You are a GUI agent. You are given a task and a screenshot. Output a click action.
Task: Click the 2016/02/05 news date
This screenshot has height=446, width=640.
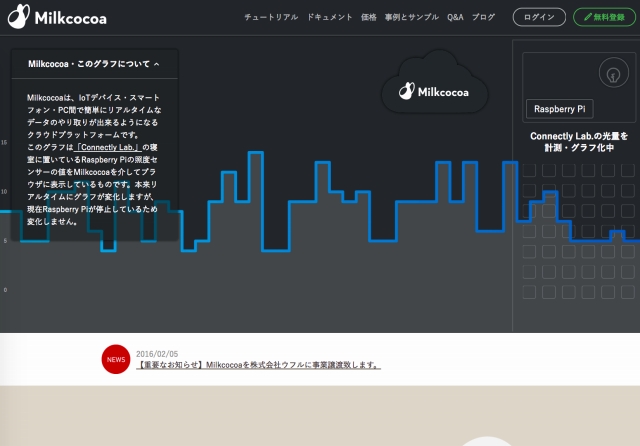tap(157, 354)
